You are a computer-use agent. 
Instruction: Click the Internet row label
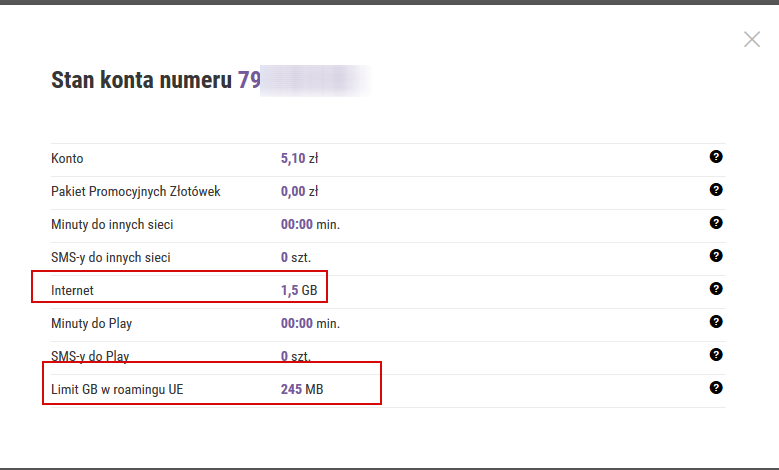click(71, 290)
